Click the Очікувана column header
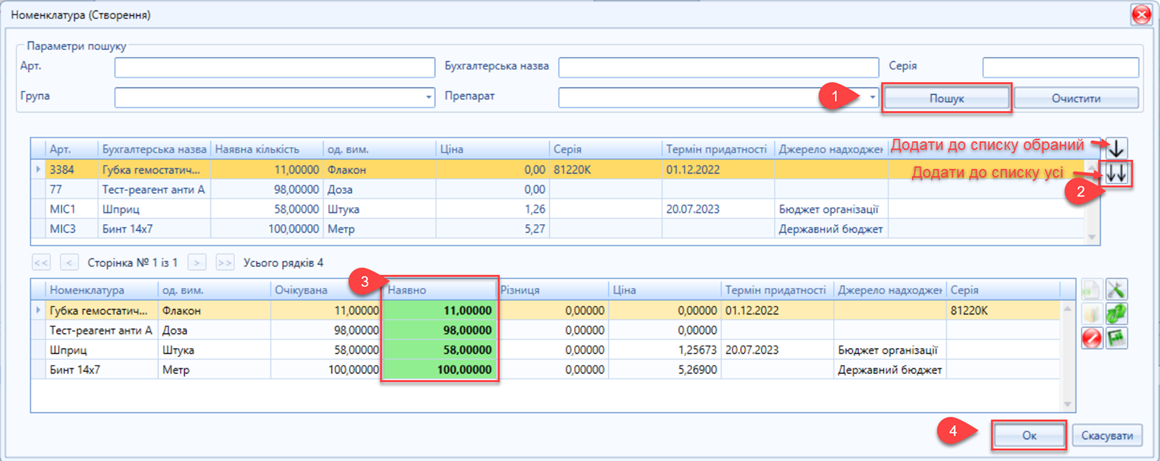The image size is (1160, 461). pyautogui.click(x=327, y=290)
